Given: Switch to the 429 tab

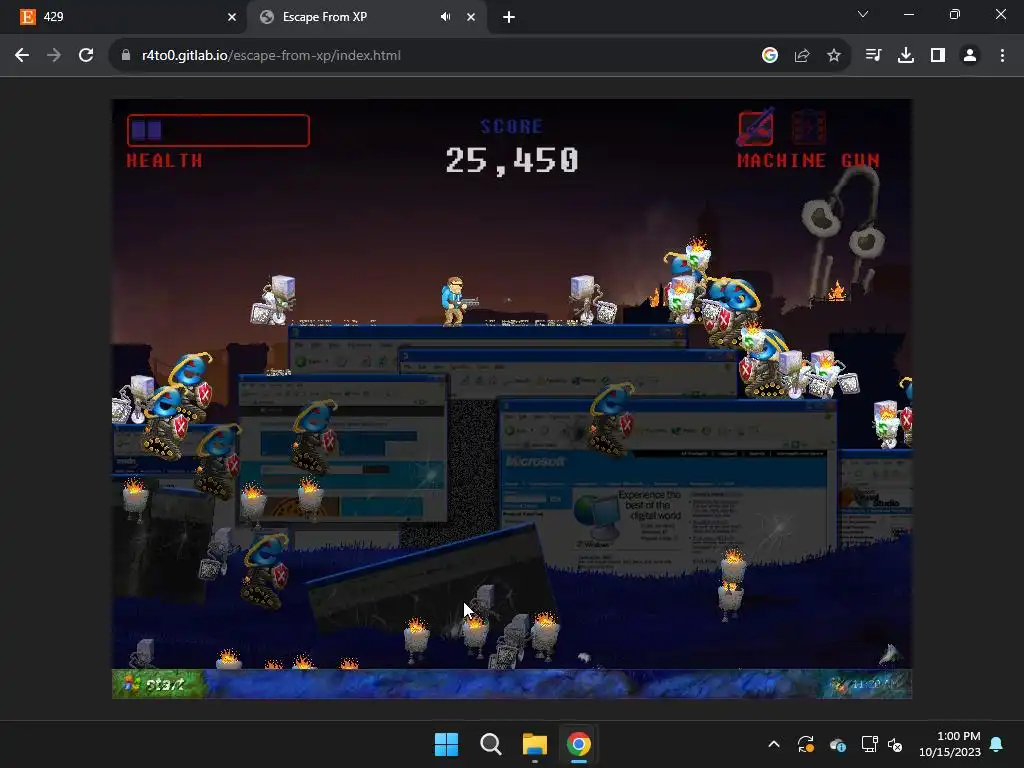Looking at the screenshot, I should tap(124, 17).
